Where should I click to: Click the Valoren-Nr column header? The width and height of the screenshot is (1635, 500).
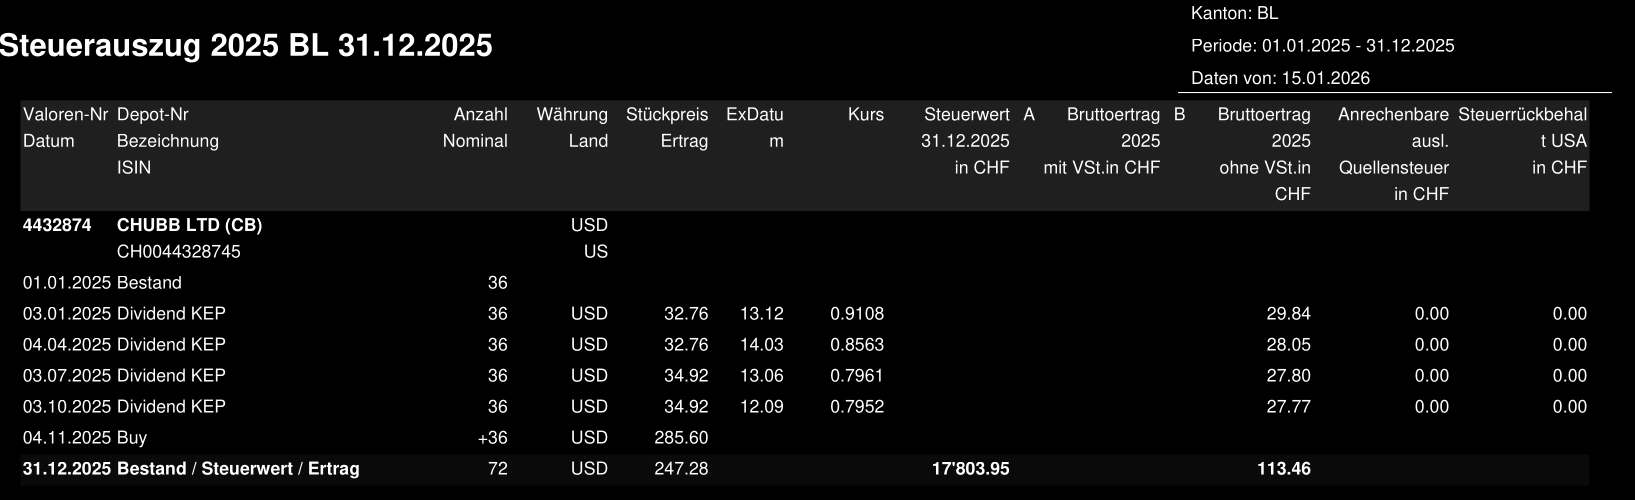click(65, 115)
